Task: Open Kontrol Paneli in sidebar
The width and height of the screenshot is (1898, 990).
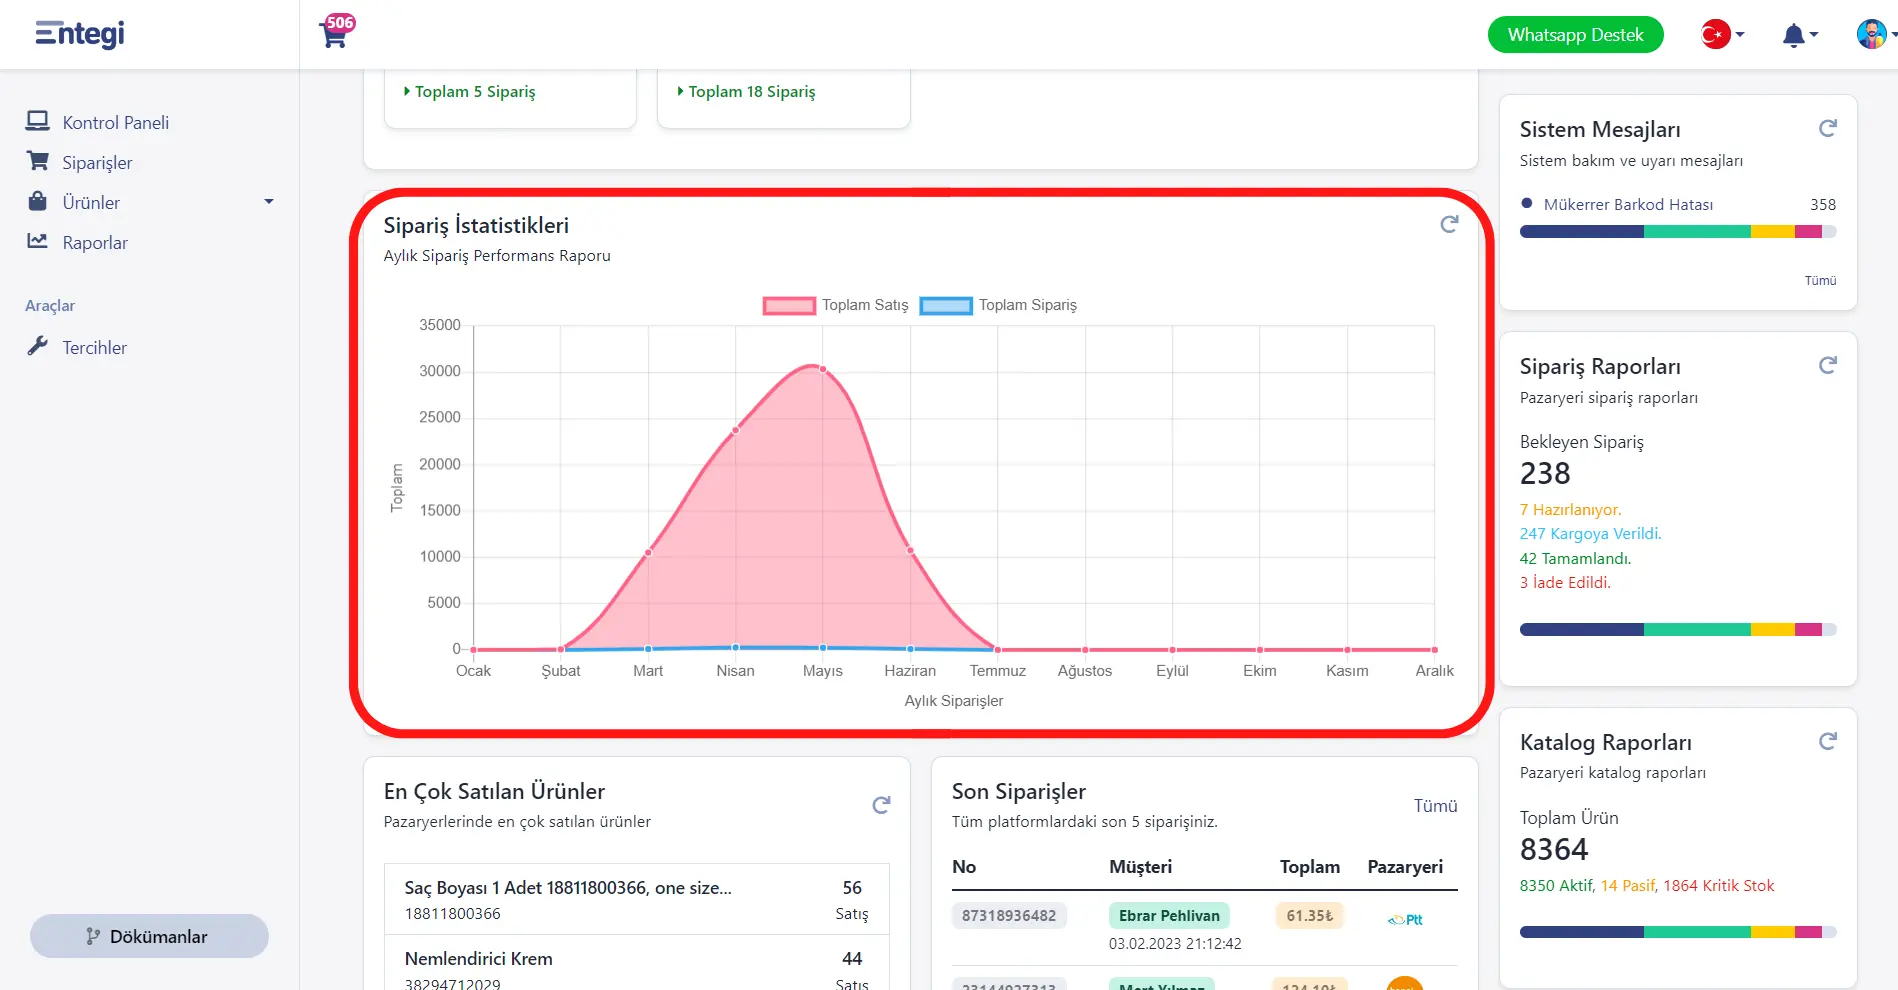Action: pos(116,123)
